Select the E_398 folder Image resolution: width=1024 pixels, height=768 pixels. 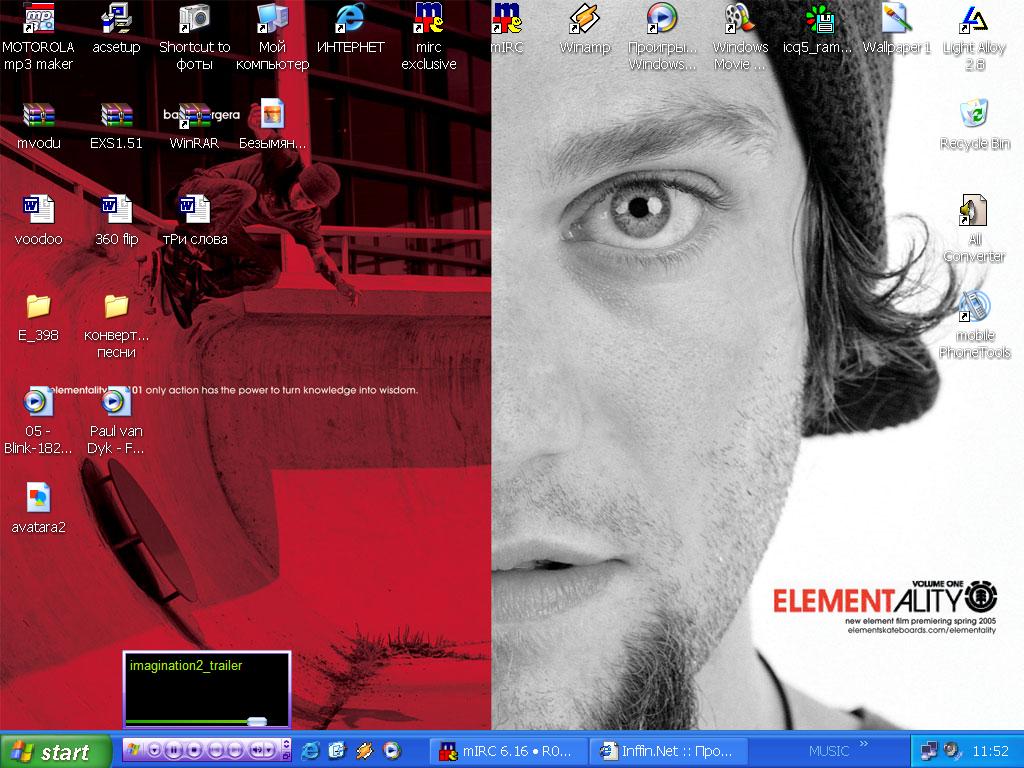38,306
